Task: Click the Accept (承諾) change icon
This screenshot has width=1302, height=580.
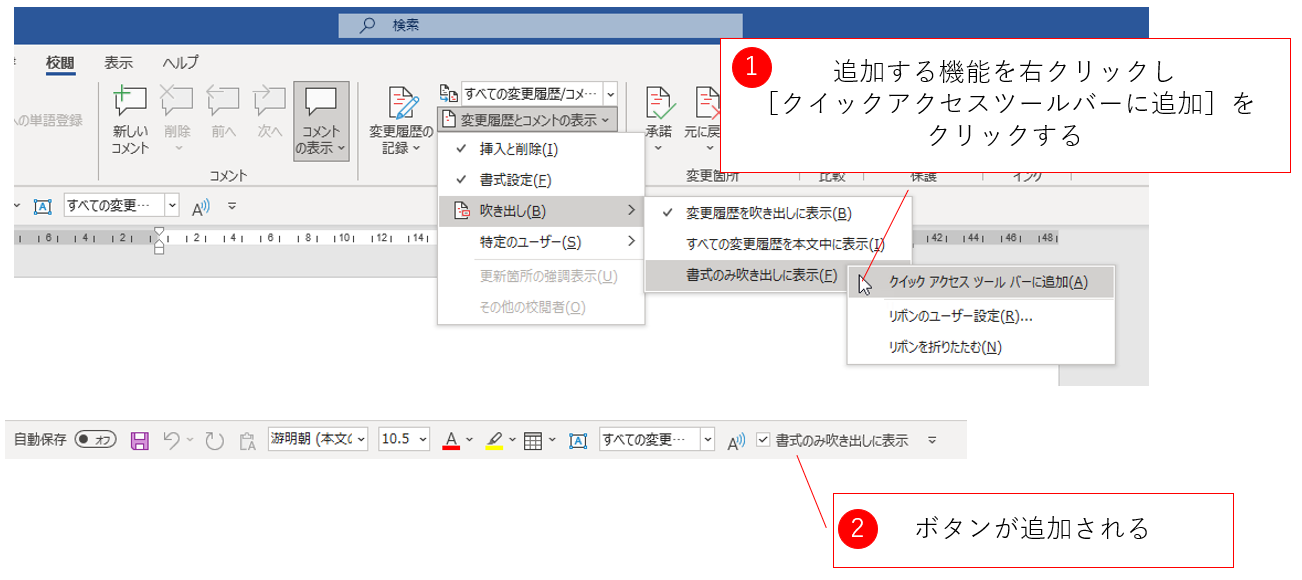Action: (x=658, y=102)
